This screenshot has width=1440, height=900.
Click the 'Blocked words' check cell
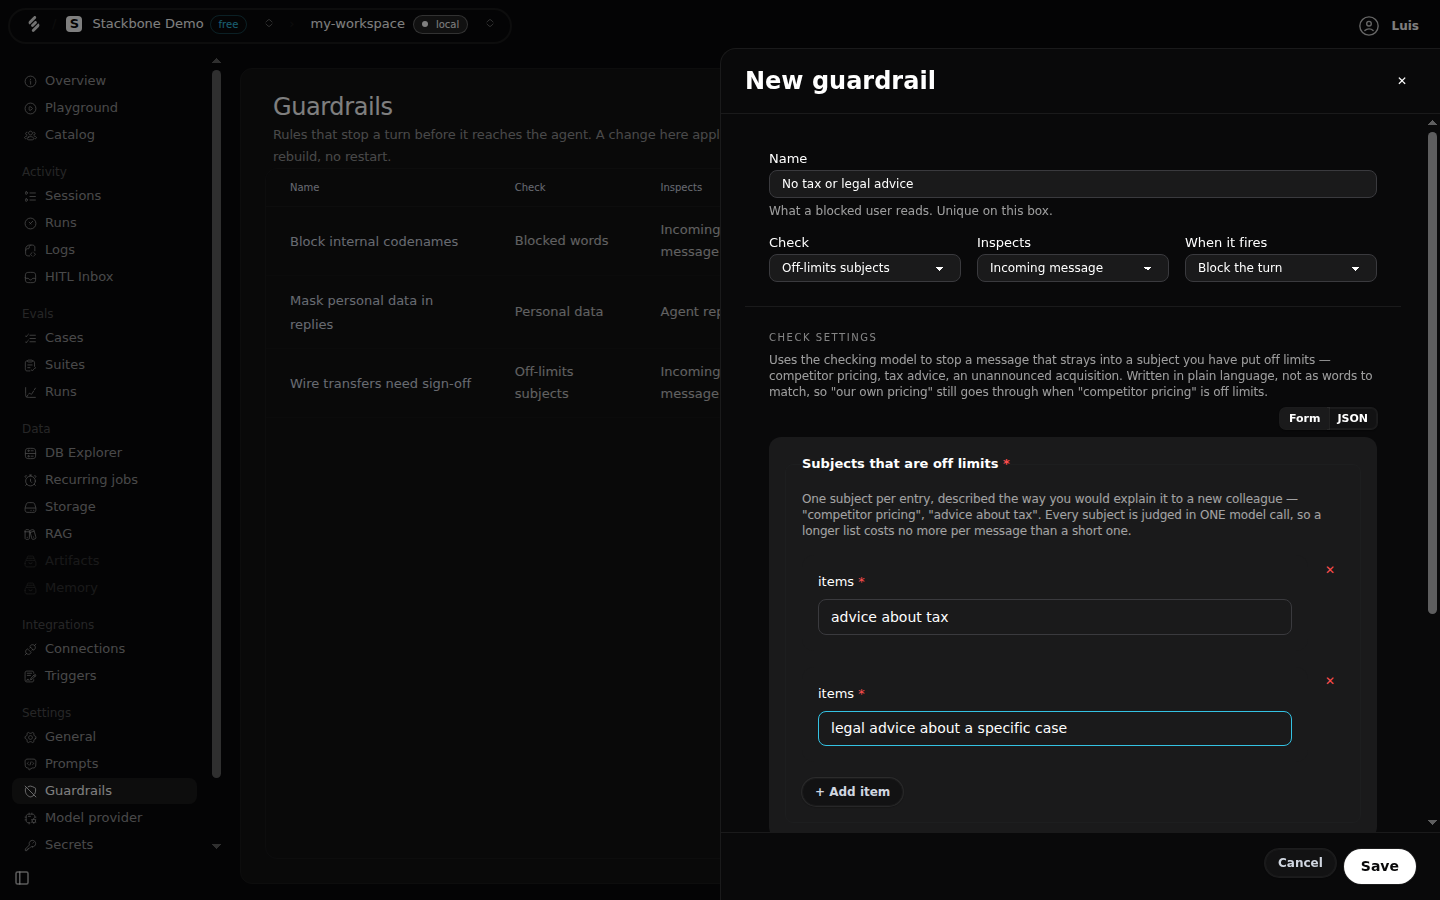click(x=561, y=241)
